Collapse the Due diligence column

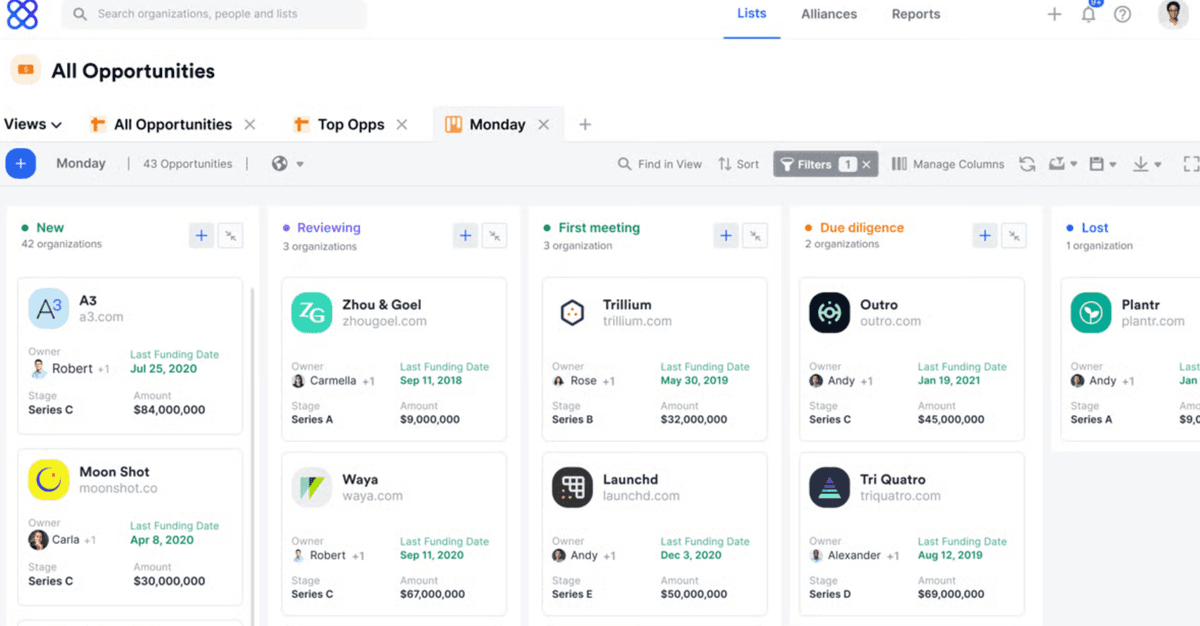(1015, 236)
